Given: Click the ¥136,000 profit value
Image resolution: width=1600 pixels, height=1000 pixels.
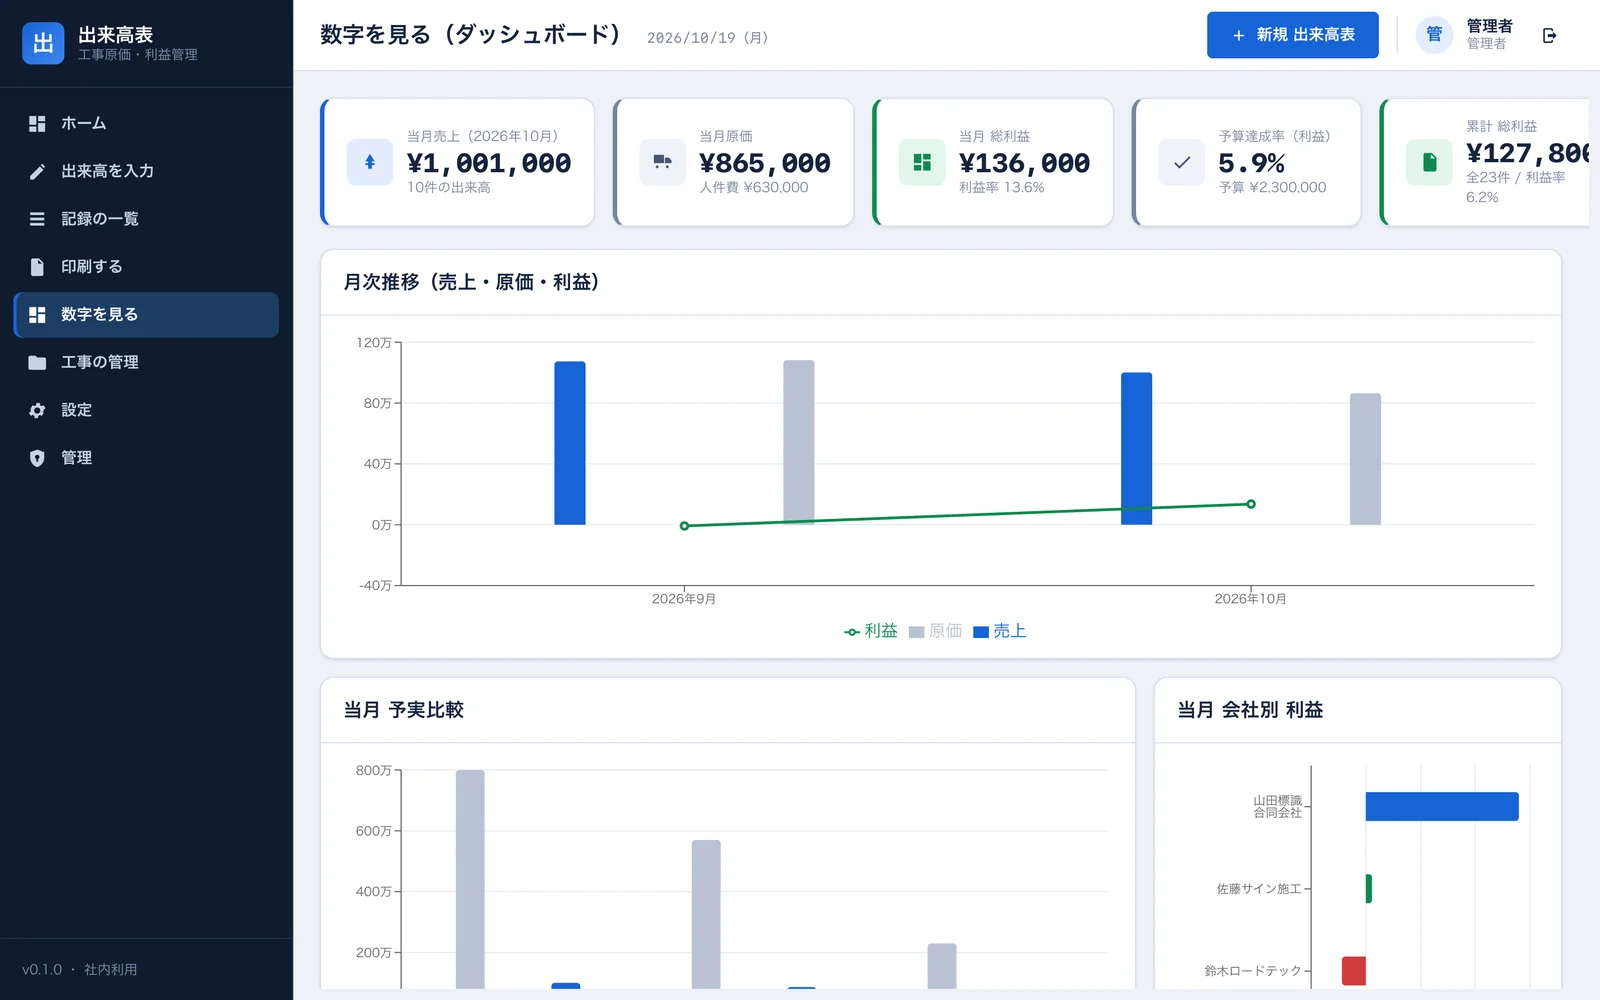Looking at the screenshot, I should point(1024,163).
